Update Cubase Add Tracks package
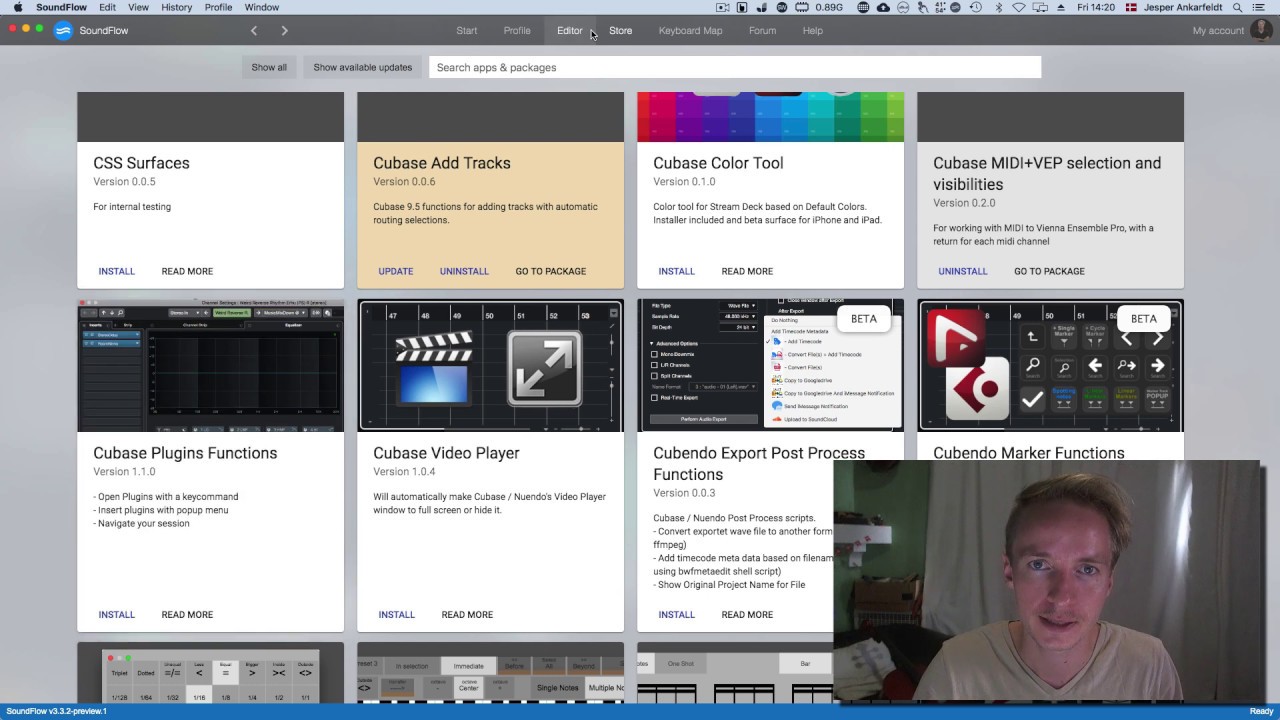The height and width of the screenshot is (720, 1280). coord(396,271)
